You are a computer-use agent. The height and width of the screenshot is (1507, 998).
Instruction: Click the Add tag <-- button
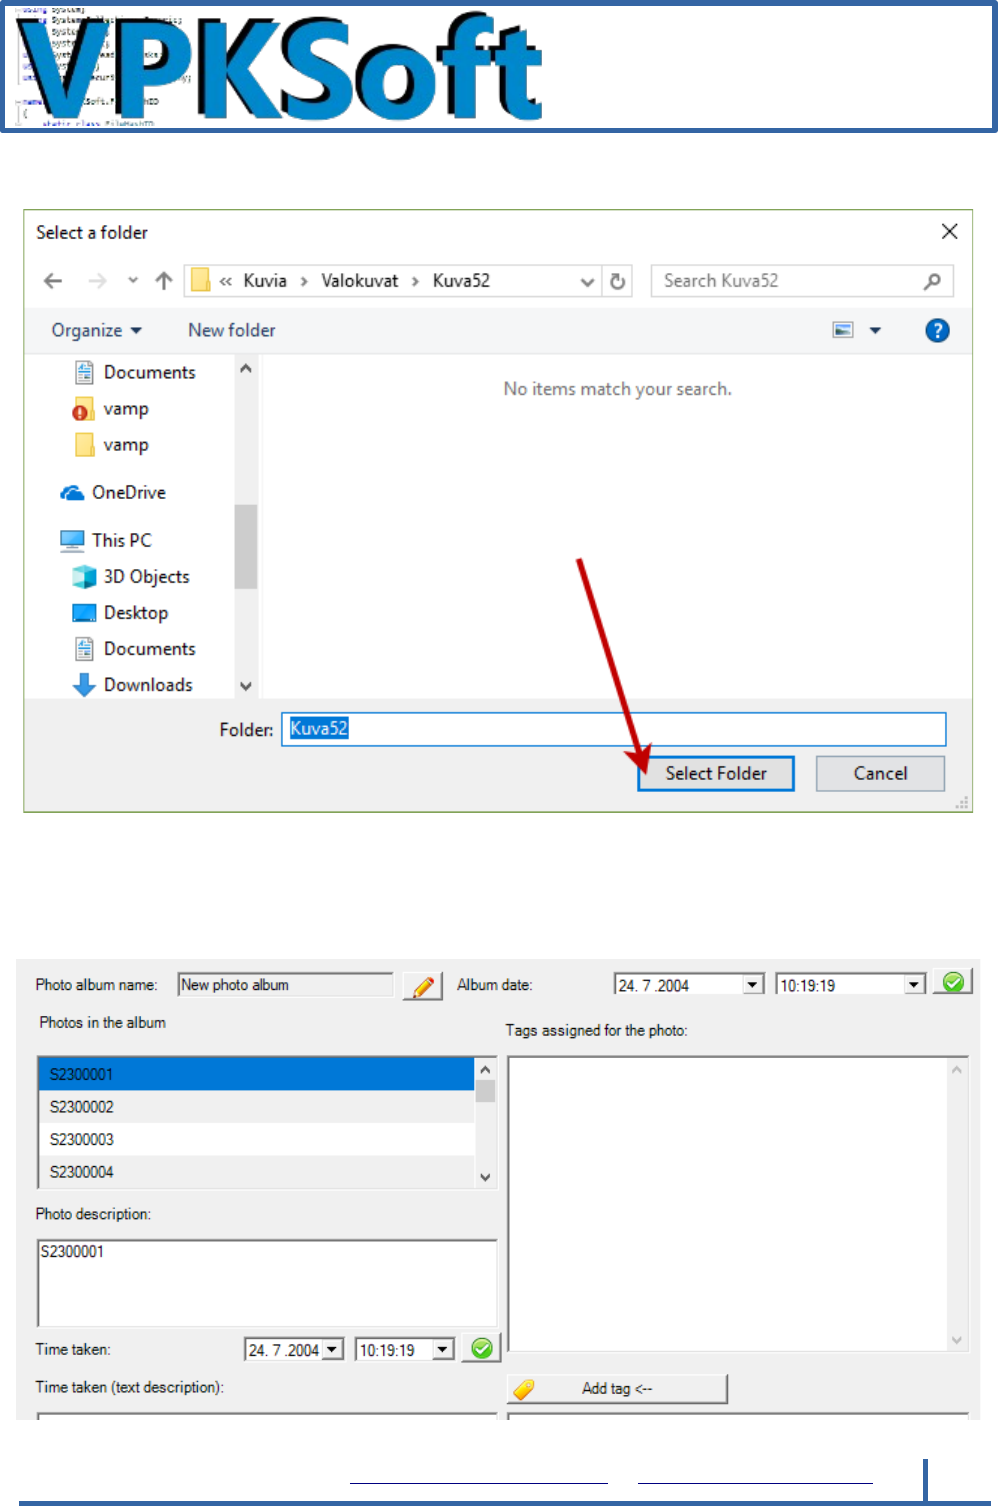tap(617, 1389)
